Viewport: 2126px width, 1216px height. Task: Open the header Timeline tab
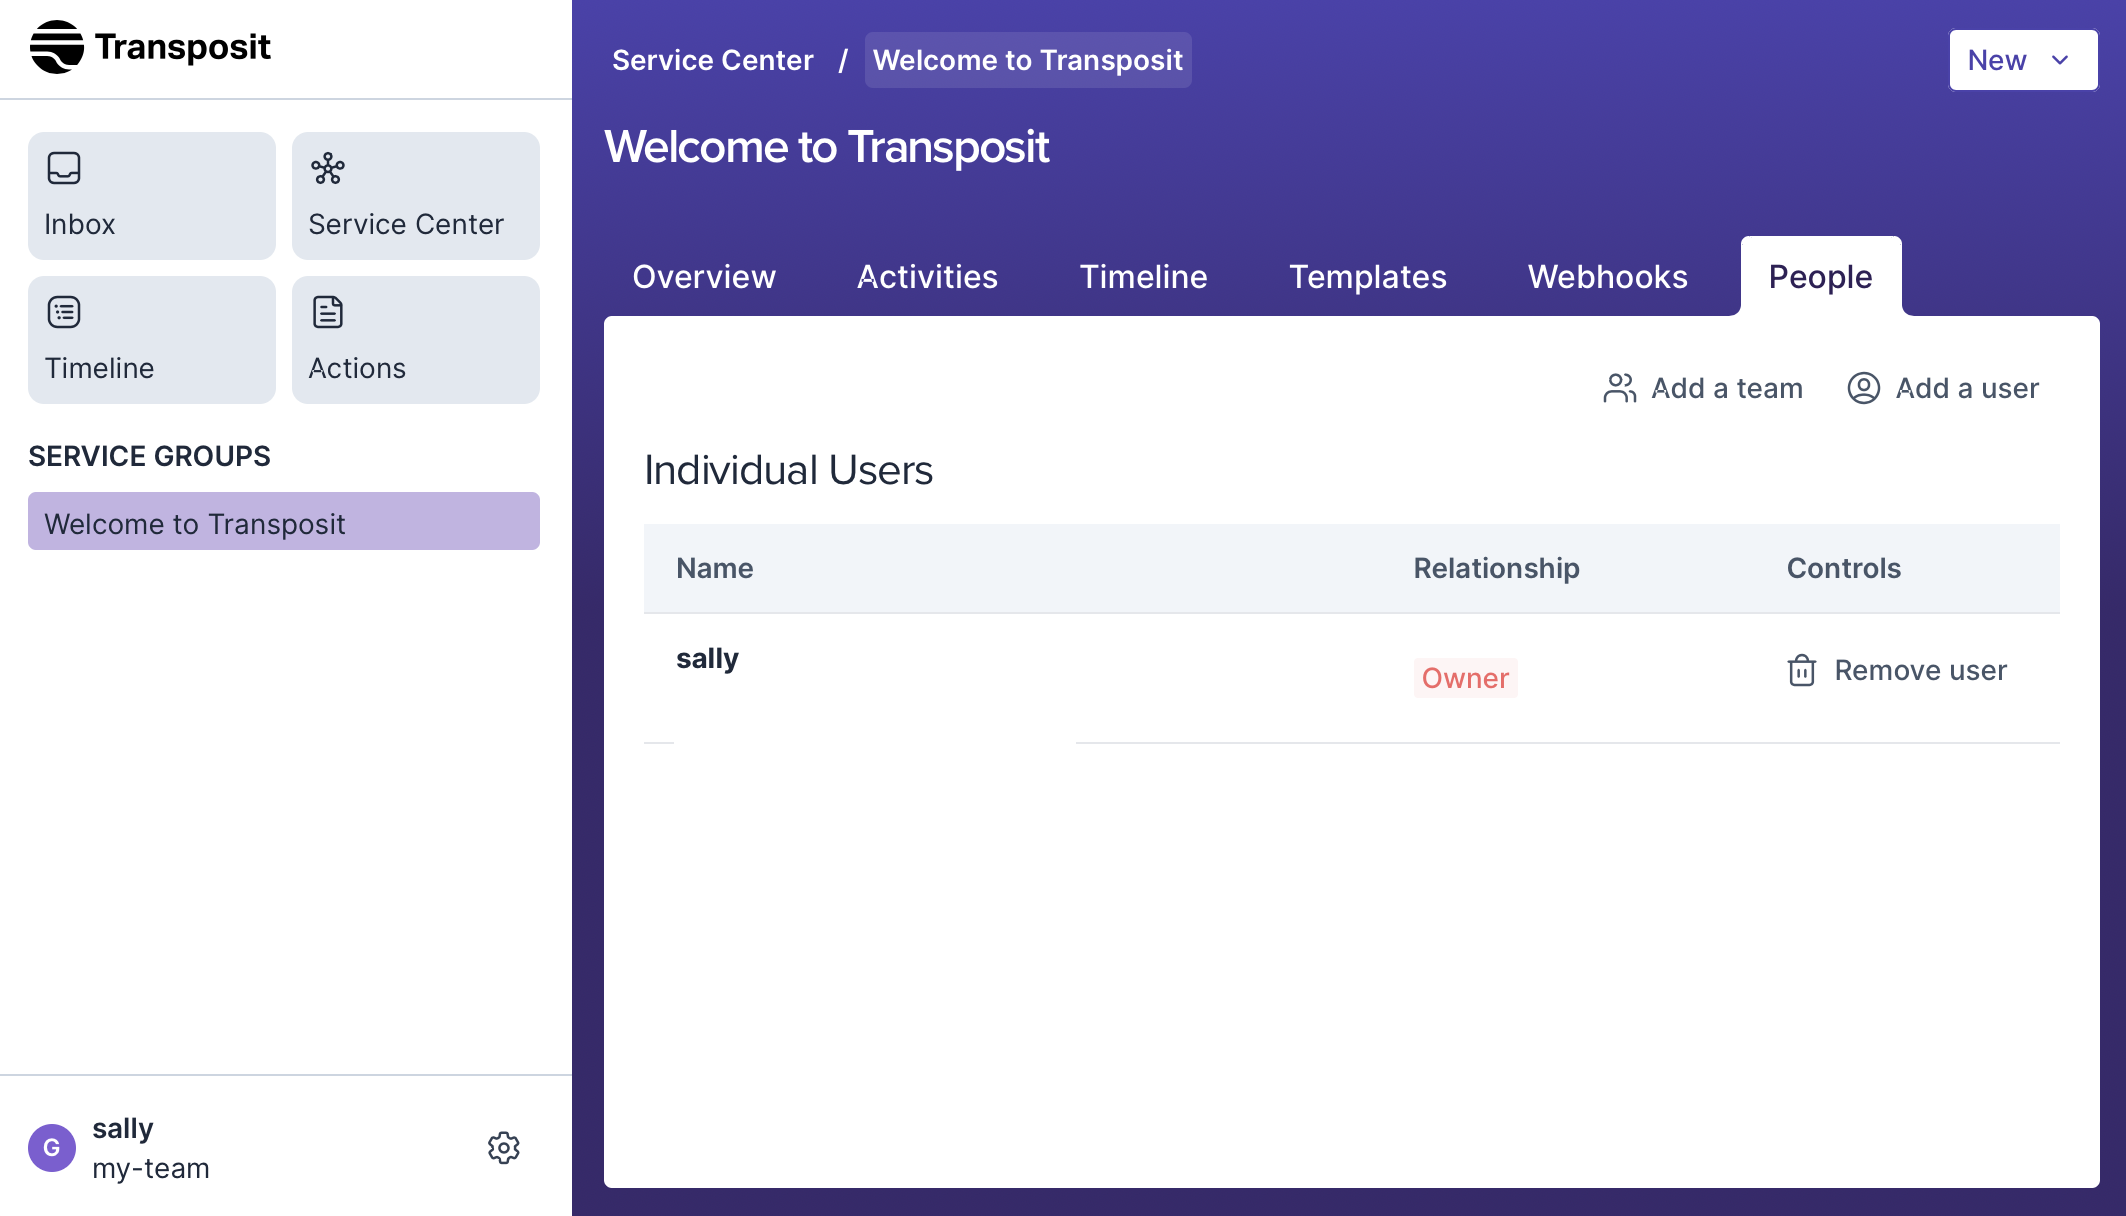[1143, 277]
